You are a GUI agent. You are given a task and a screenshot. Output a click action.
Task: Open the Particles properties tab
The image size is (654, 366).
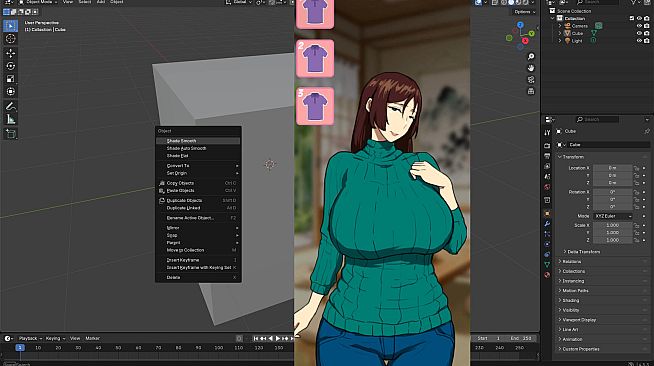tap(547, 234)
